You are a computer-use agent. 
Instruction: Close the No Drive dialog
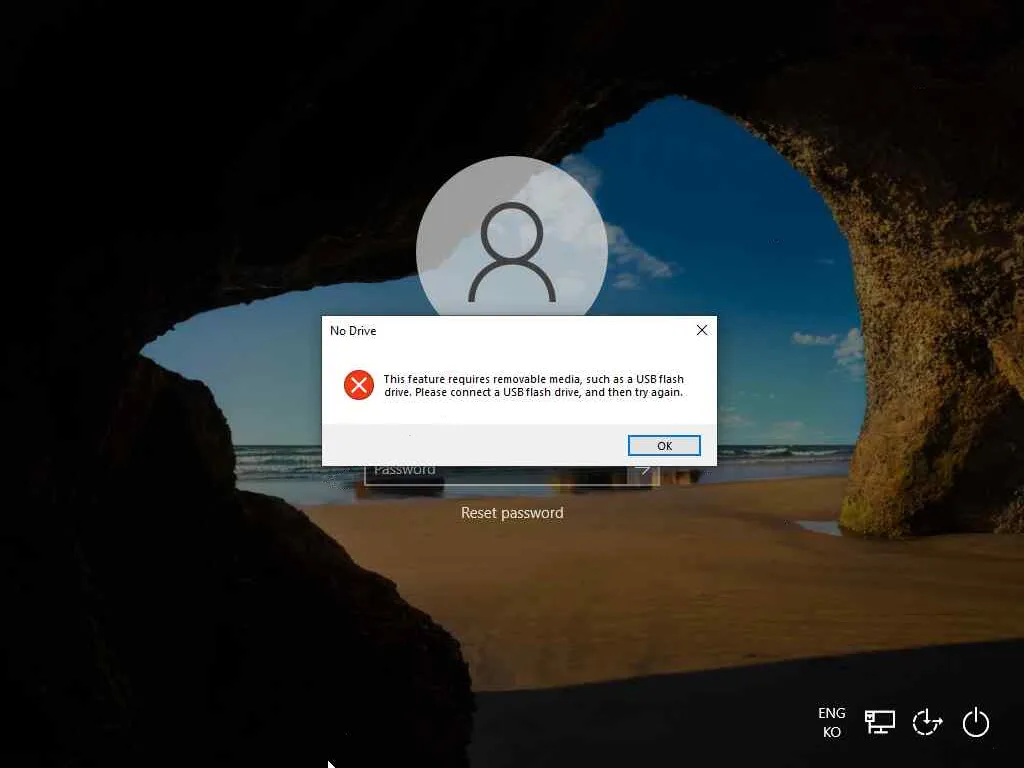702,330
